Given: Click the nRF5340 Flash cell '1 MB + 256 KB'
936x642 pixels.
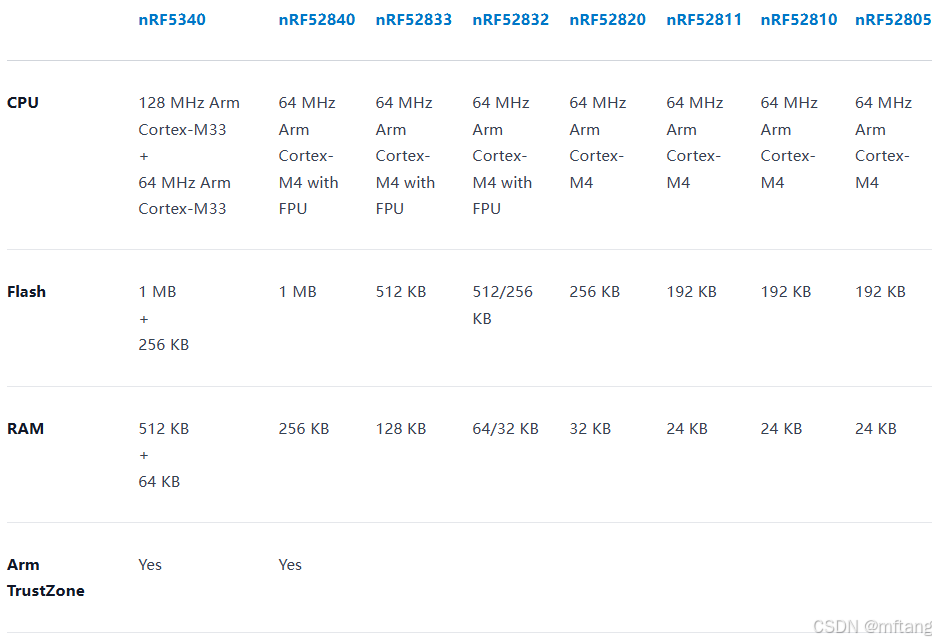Looking at the screenshot, I should pyautogui.click(x=164, y=318).
